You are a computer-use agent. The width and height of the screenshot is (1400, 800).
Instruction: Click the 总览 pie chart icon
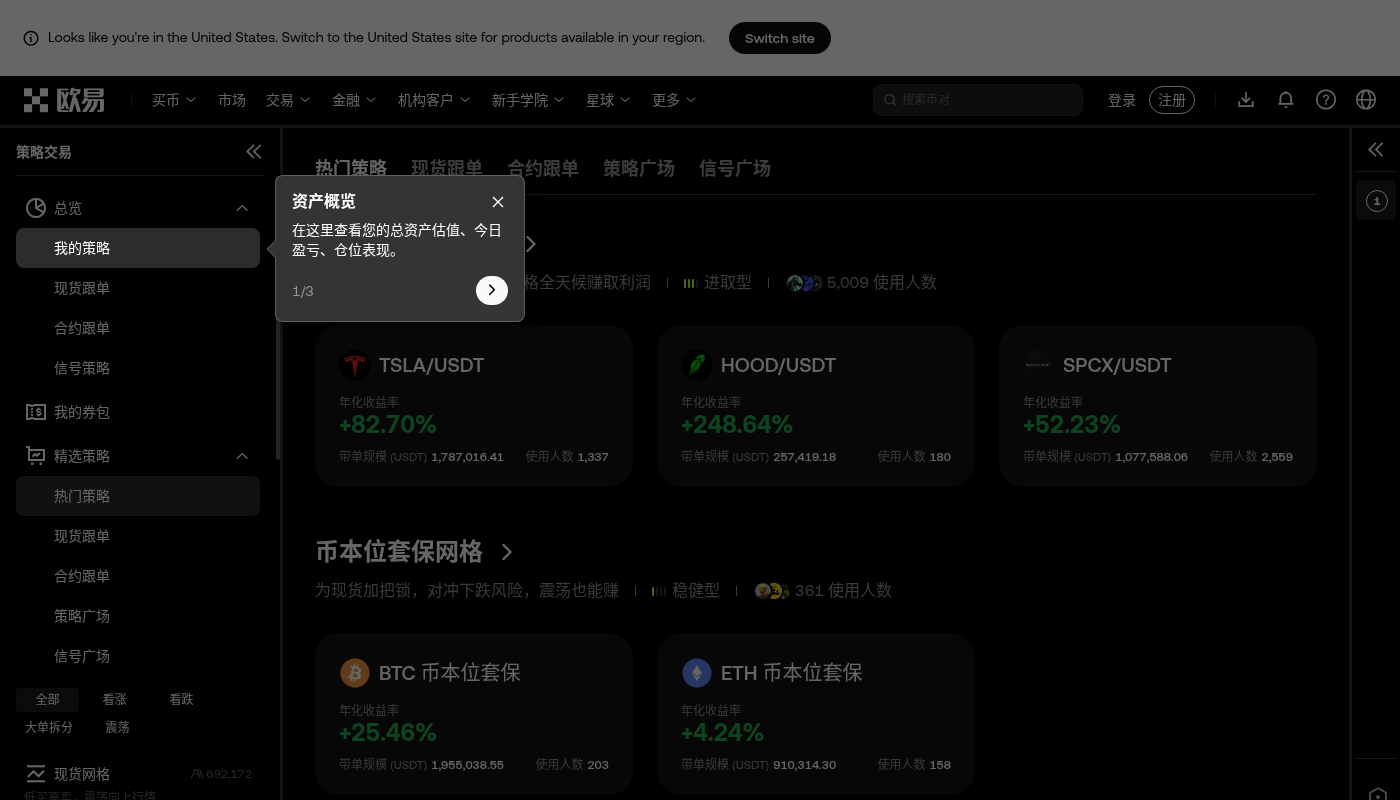(x=36, y=208)
